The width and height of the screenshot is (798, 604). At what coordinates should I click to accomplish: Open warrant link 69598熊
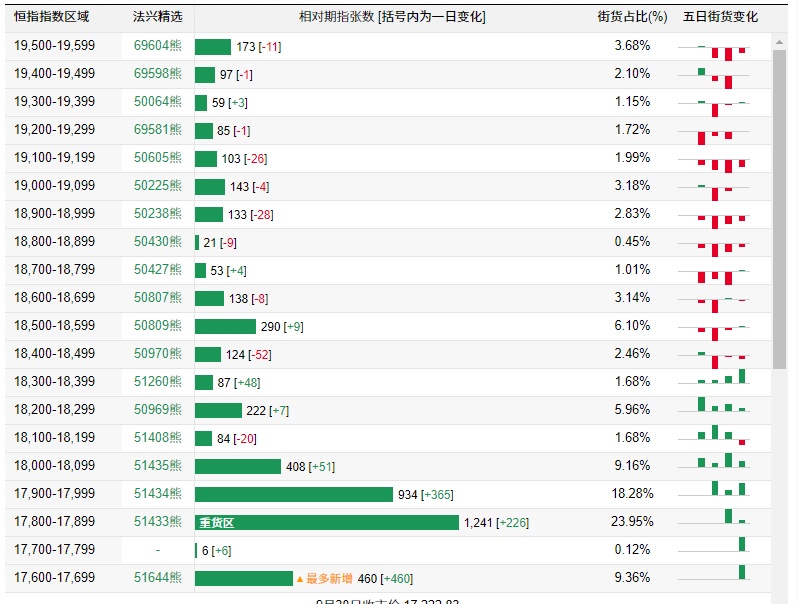pyautogui.click(x=158, y=74)
